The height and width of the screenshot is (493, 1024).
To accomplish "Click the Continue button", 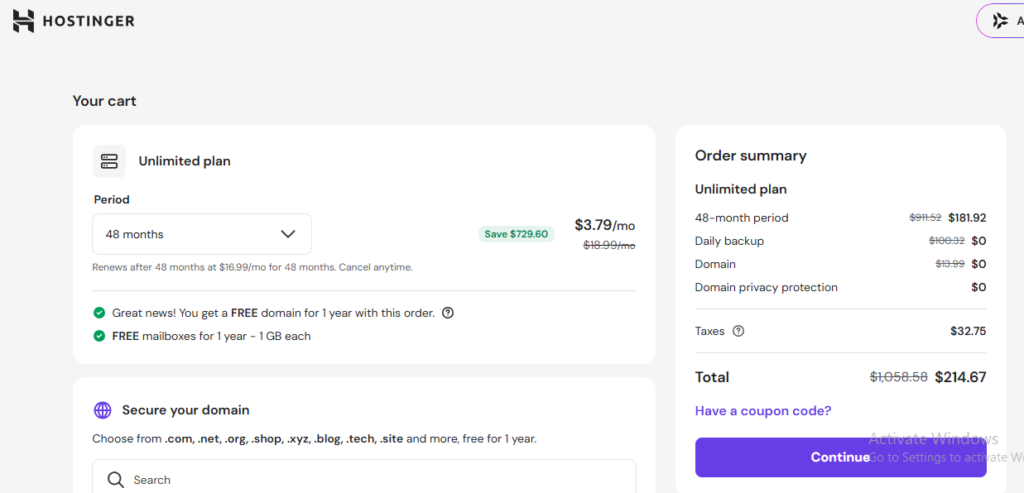I will point(840,457).
